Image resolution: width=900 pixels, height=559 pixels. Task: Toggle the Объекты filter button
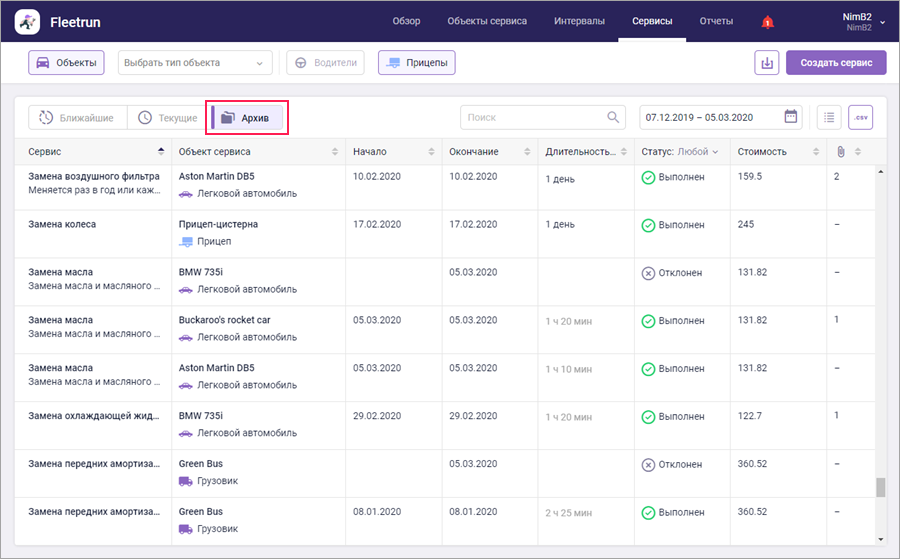tap(66, 63)
